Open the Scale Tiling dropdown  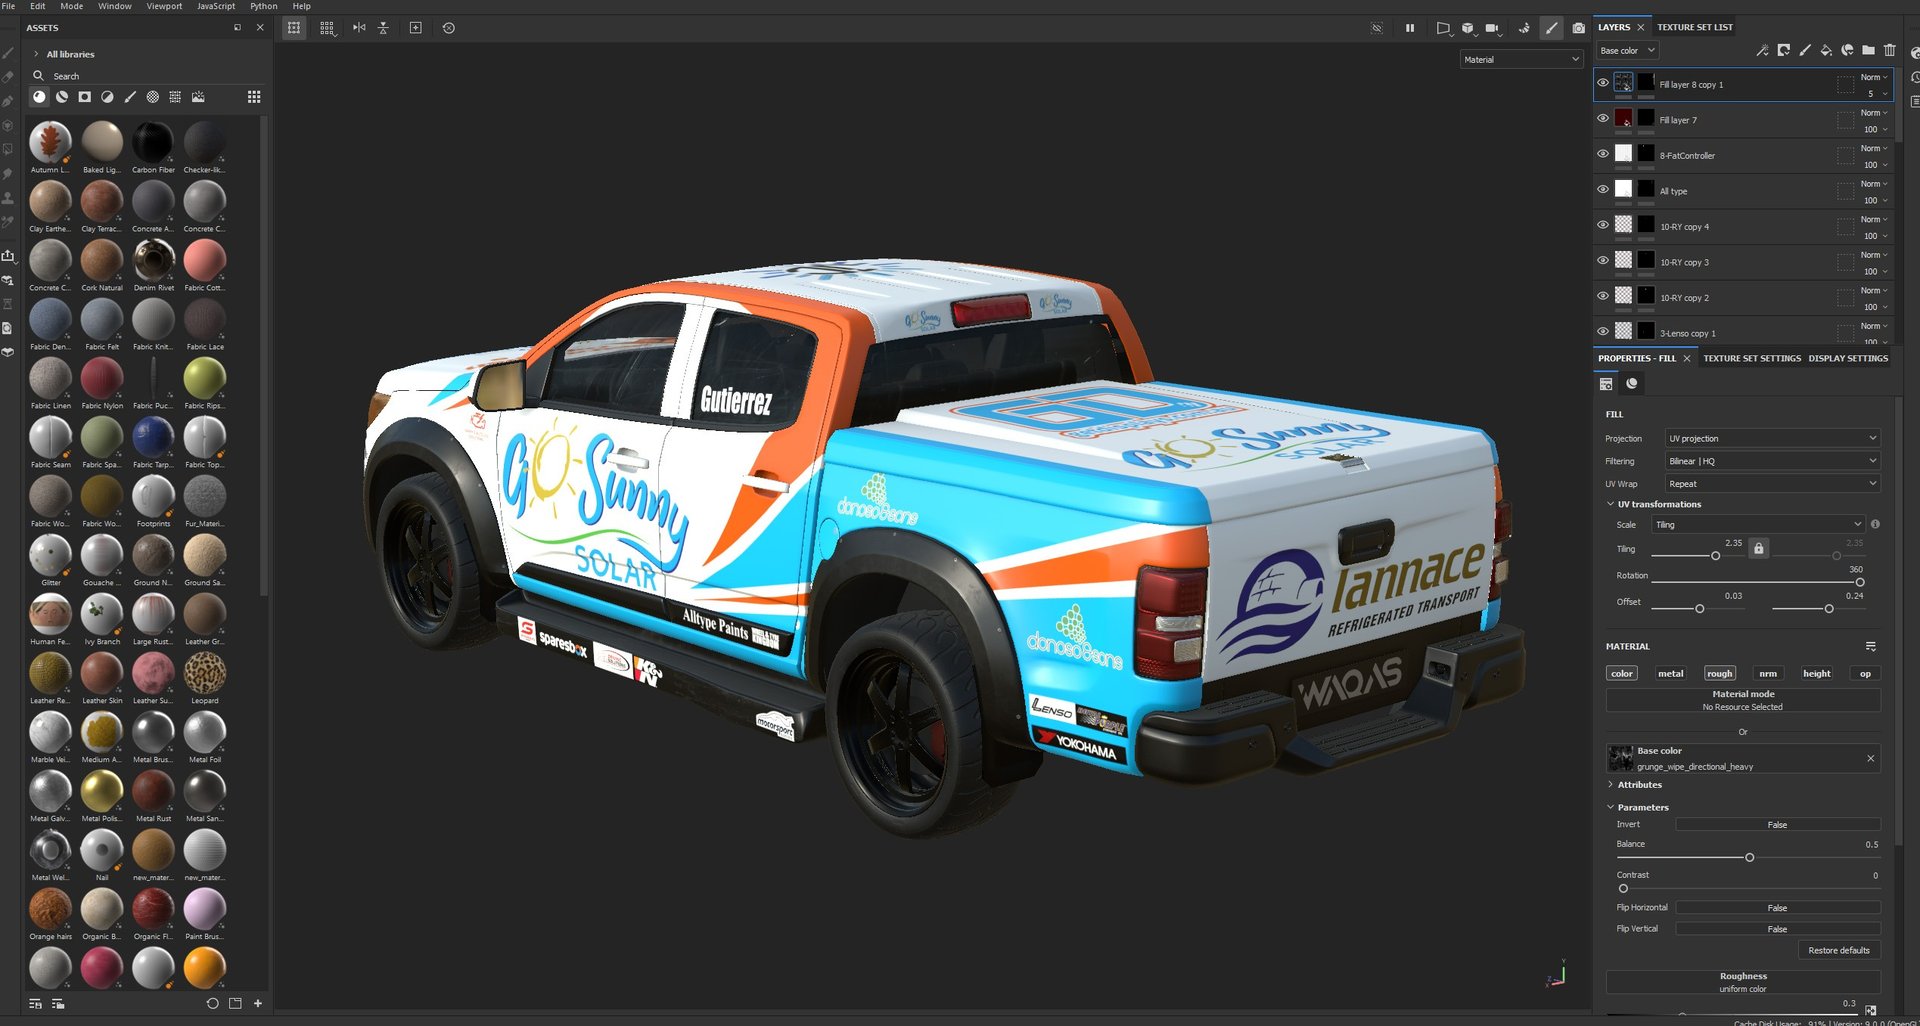pos(1758,524)
